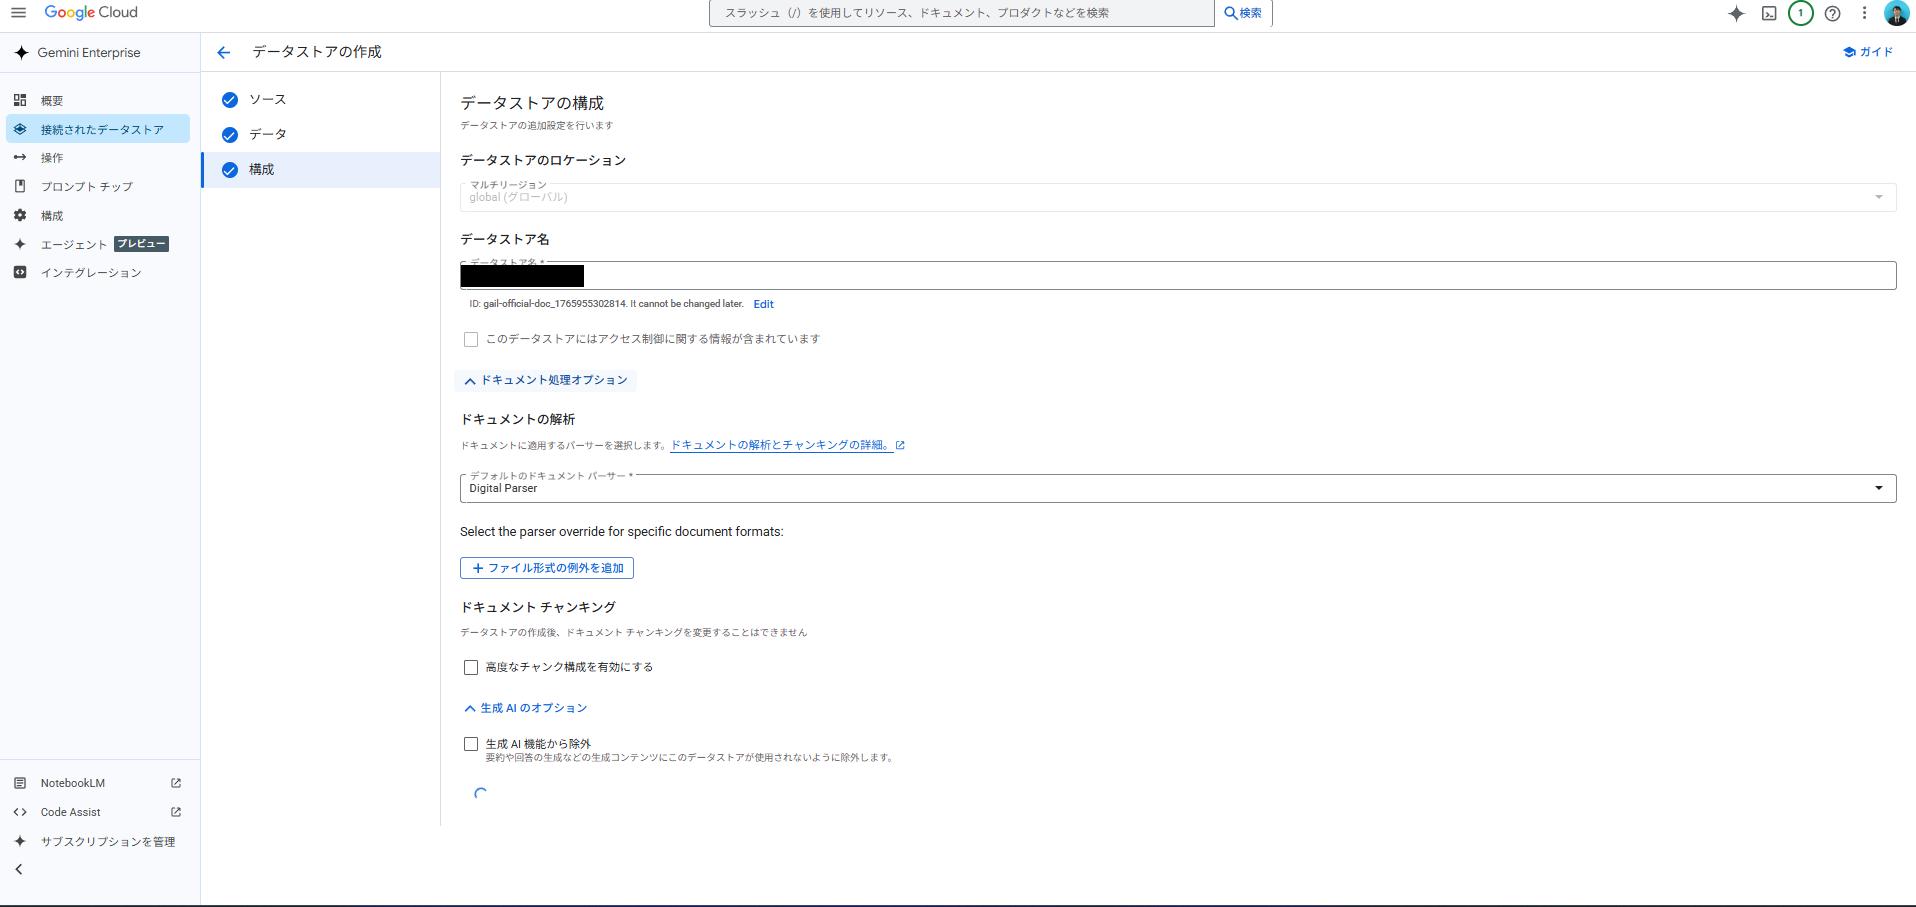The width and height of the screenshot is (1916, 907).
Task: Click the green notification badge
Action: tap(1800, 13)
